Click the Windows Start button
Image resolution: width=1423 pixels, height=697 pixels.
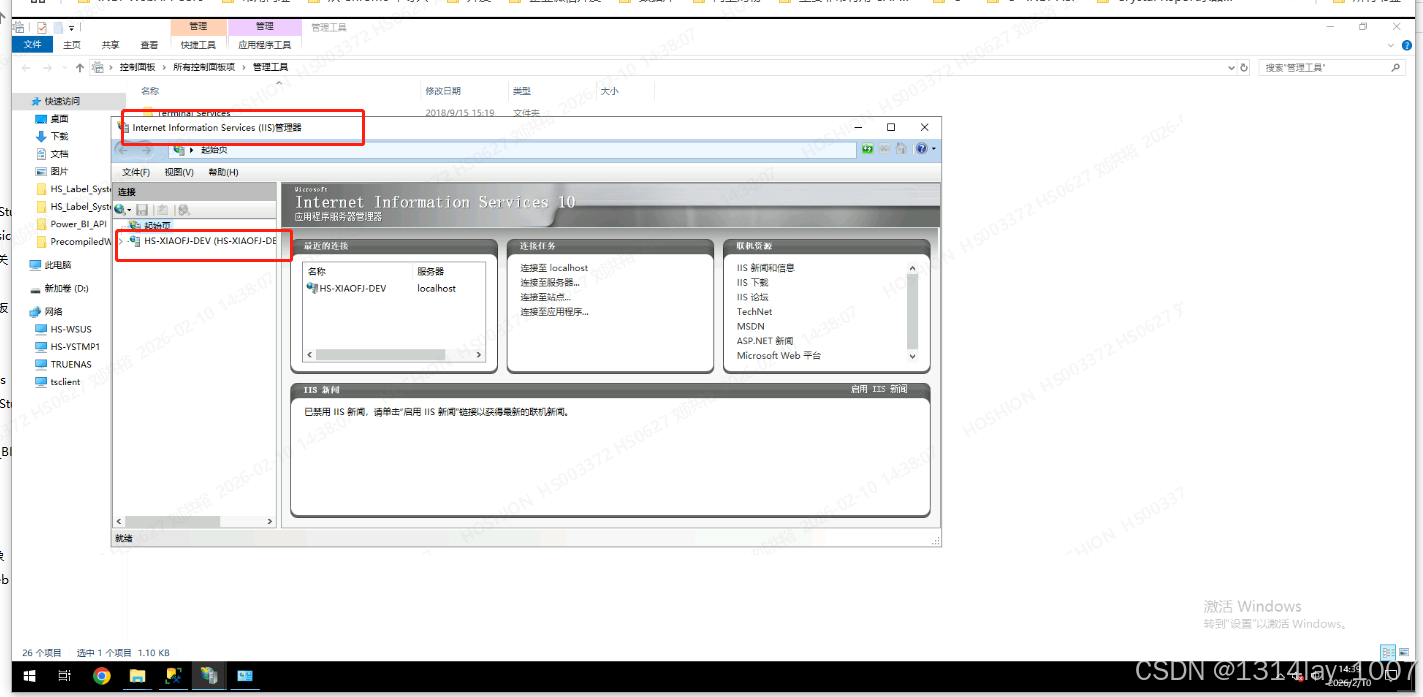tap(28, 676)
